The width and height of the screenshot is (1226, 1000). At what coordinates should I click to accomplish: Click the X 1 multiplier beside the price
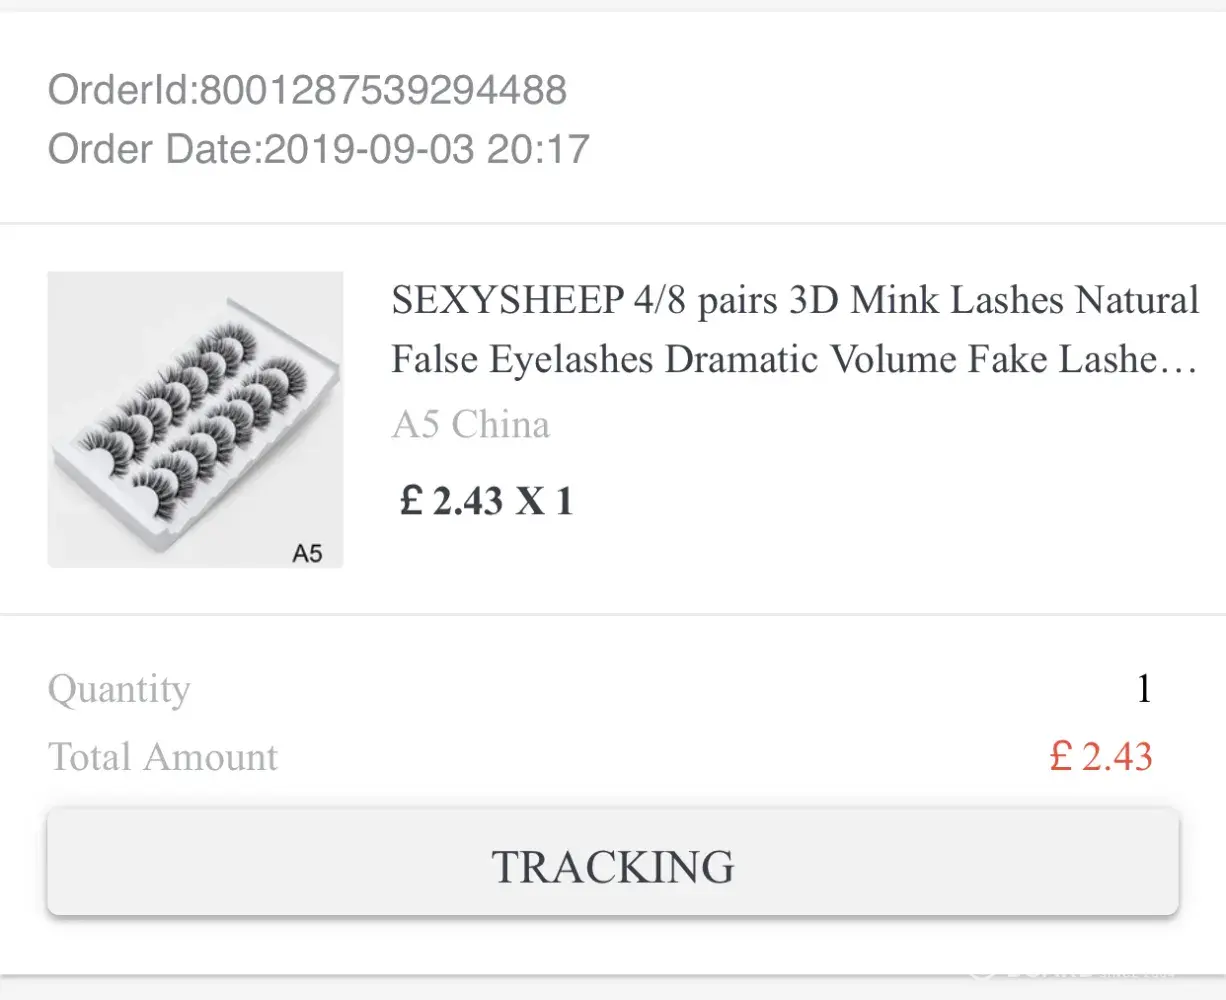coord(545,500)
